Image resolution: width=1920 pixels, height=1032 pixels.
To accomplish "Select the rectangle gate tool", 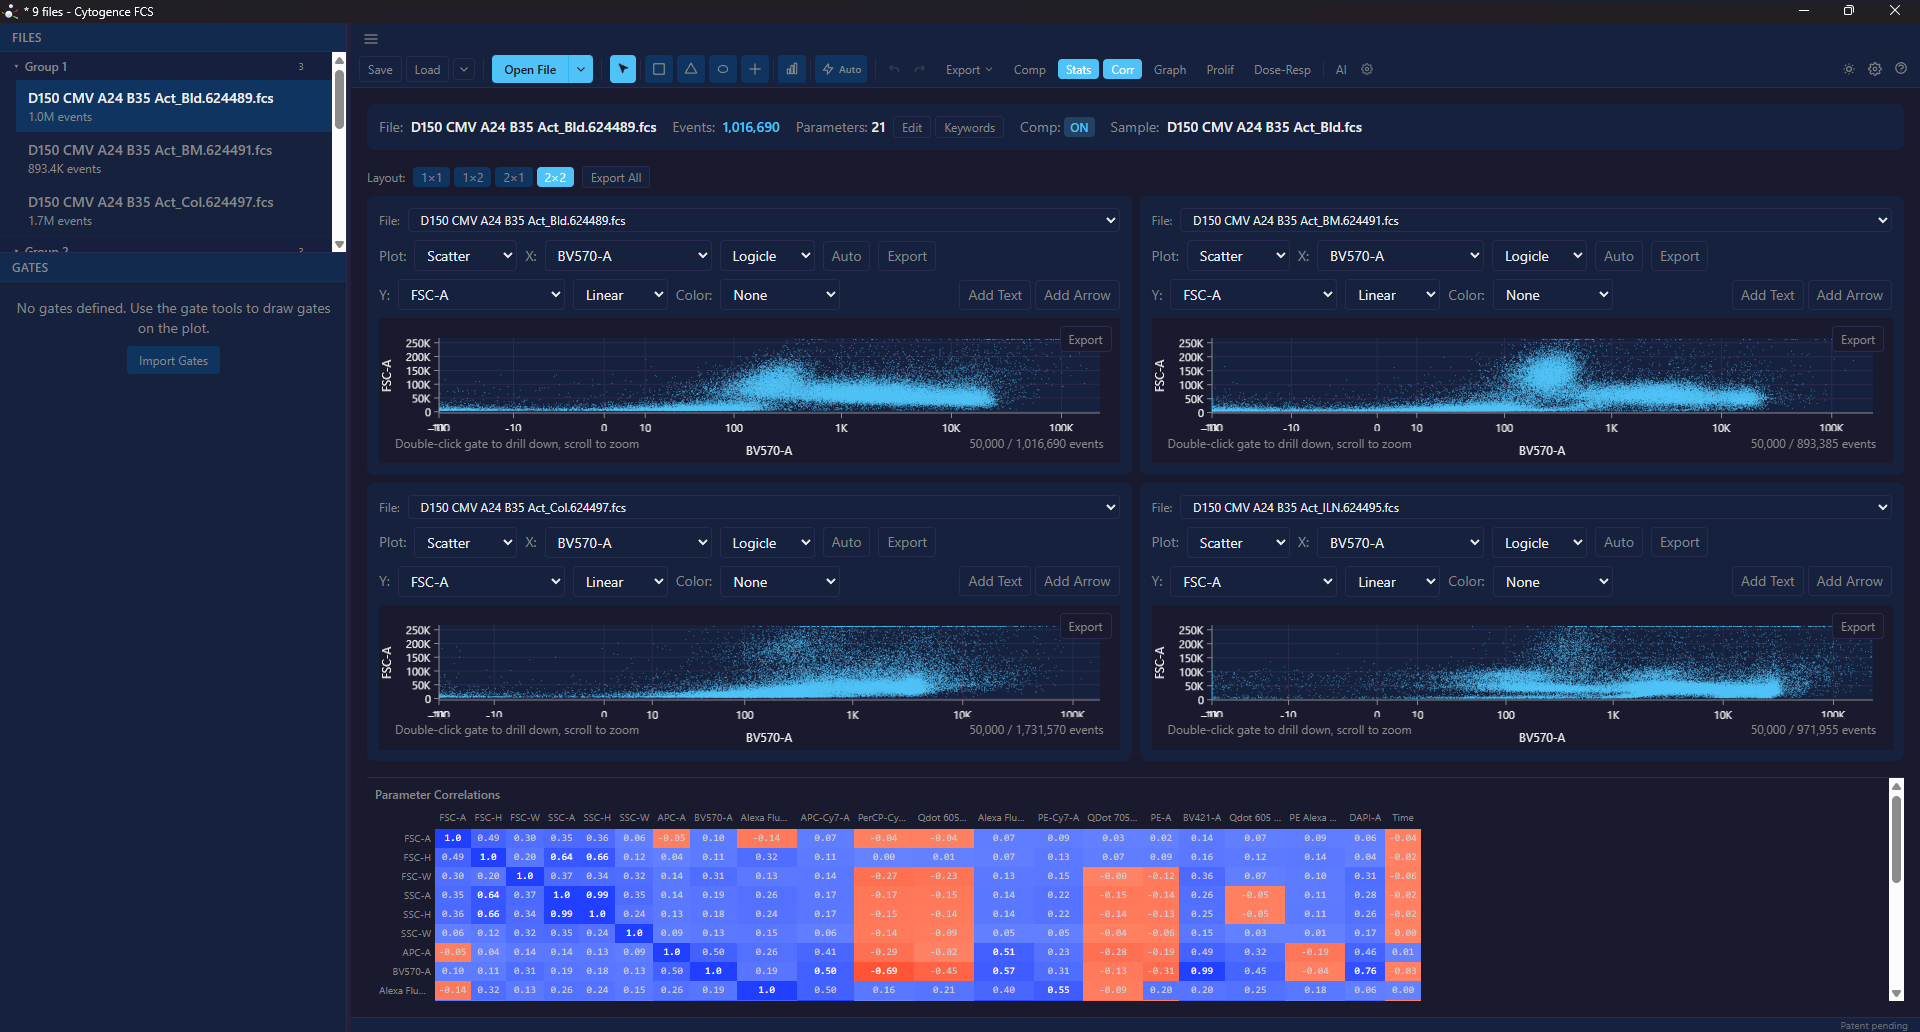I will point(658,69).
